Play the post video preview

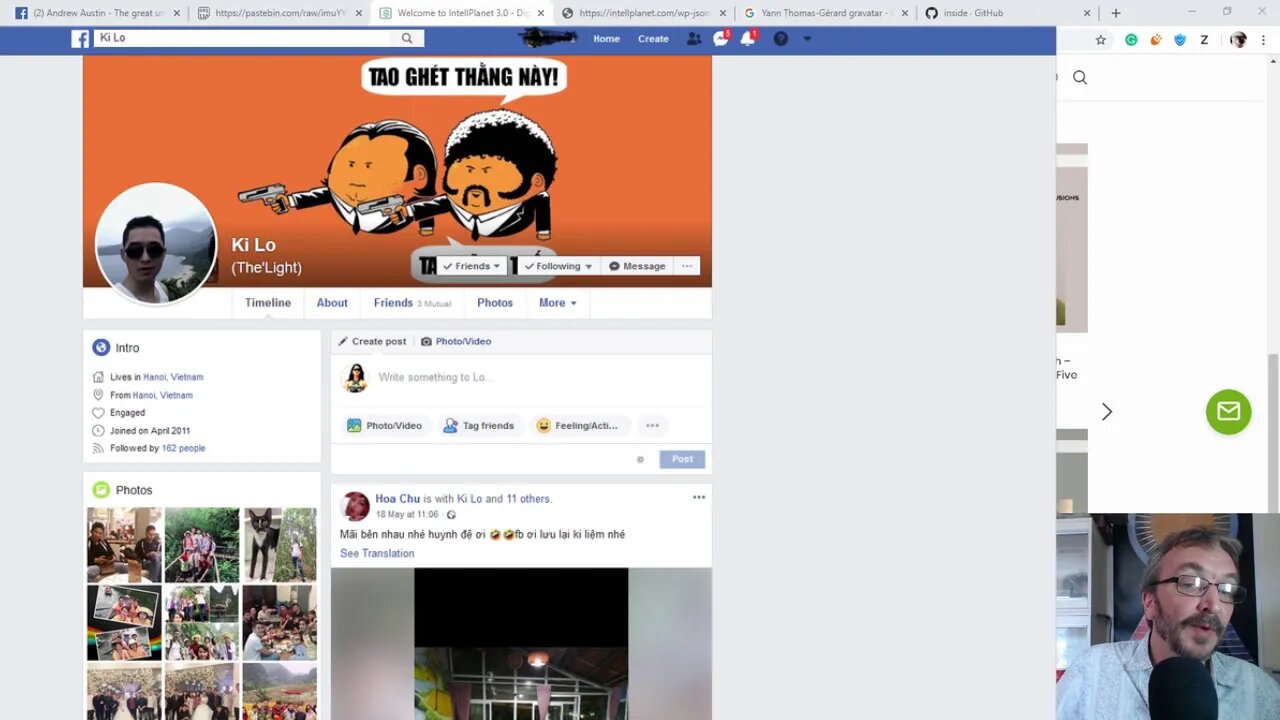(521, 644)
